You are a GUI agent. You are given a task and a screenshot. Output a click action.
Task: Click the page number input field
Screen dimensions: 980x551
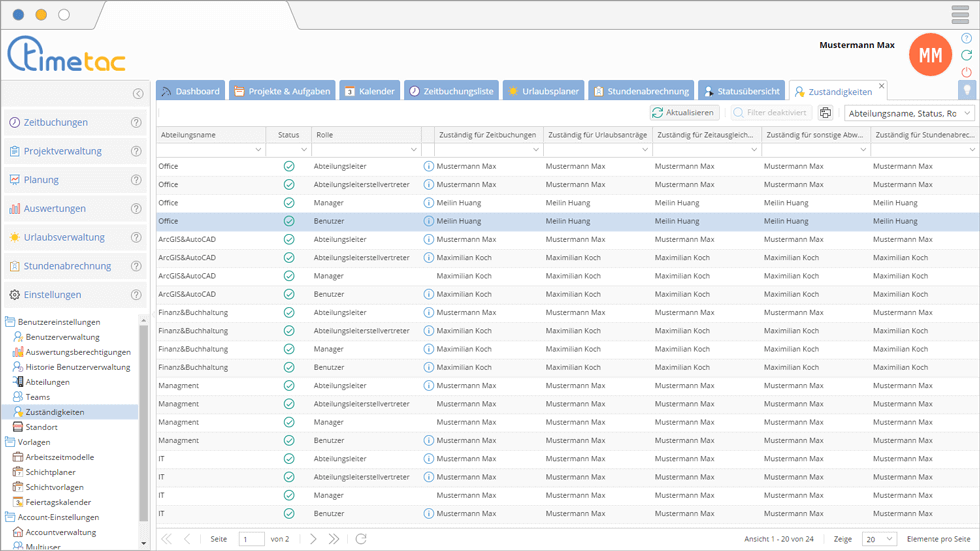tap(251, 539)
